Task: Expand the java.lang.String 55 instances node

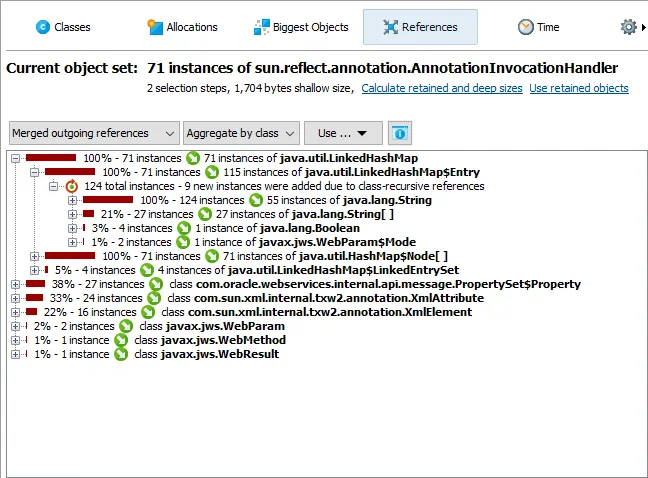Action: click(x=72, y=200)
